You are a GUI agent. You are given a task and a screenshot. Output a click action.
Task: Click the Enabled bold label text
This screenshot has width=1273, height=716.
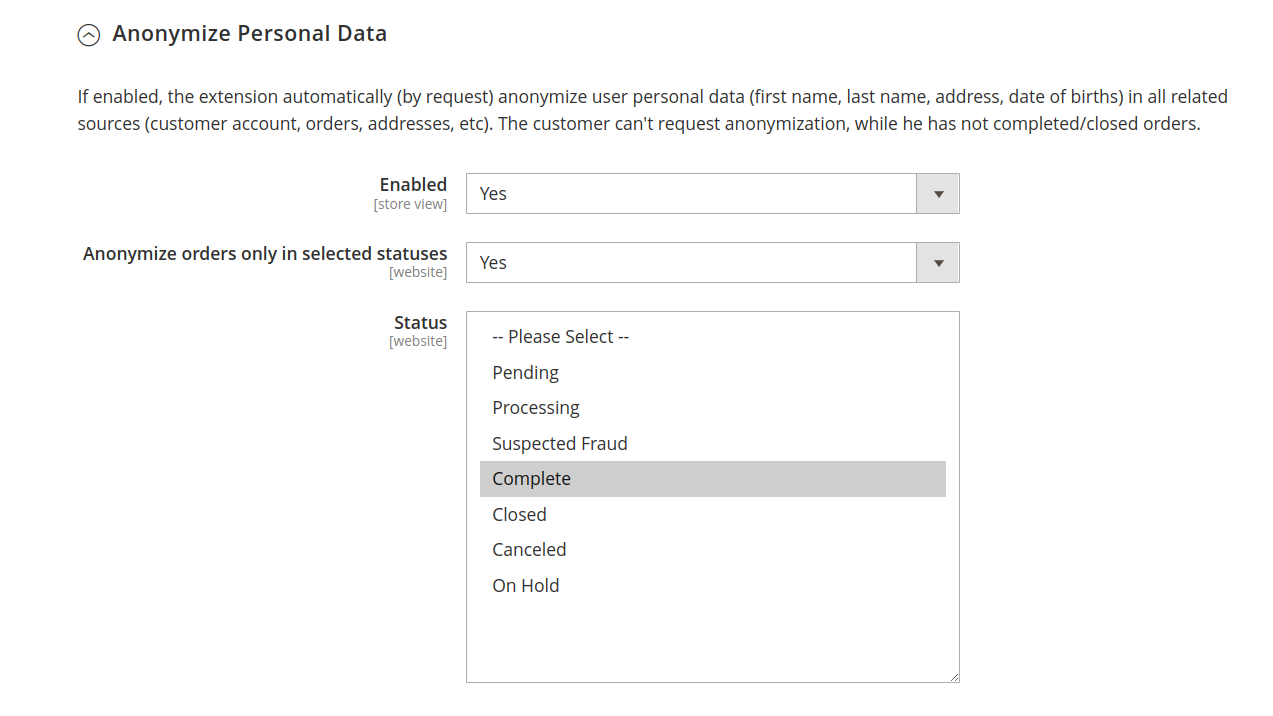pyautogui.click(x=413, y=184)
